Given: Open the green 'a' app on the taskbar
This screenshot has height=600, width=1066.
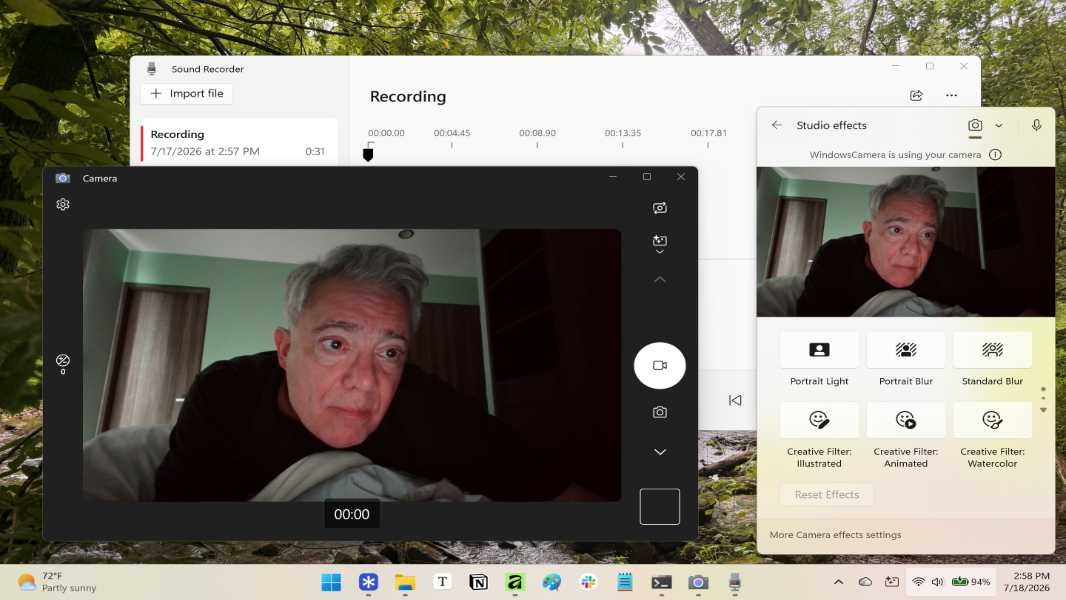Looking at the screenshot, I should (x=515, y=582).
